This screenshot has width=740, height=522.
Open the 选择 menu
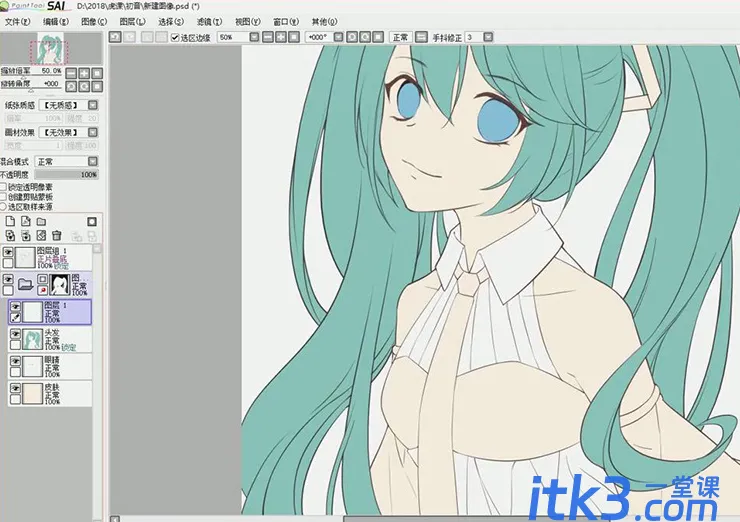[x=171, y=22]
